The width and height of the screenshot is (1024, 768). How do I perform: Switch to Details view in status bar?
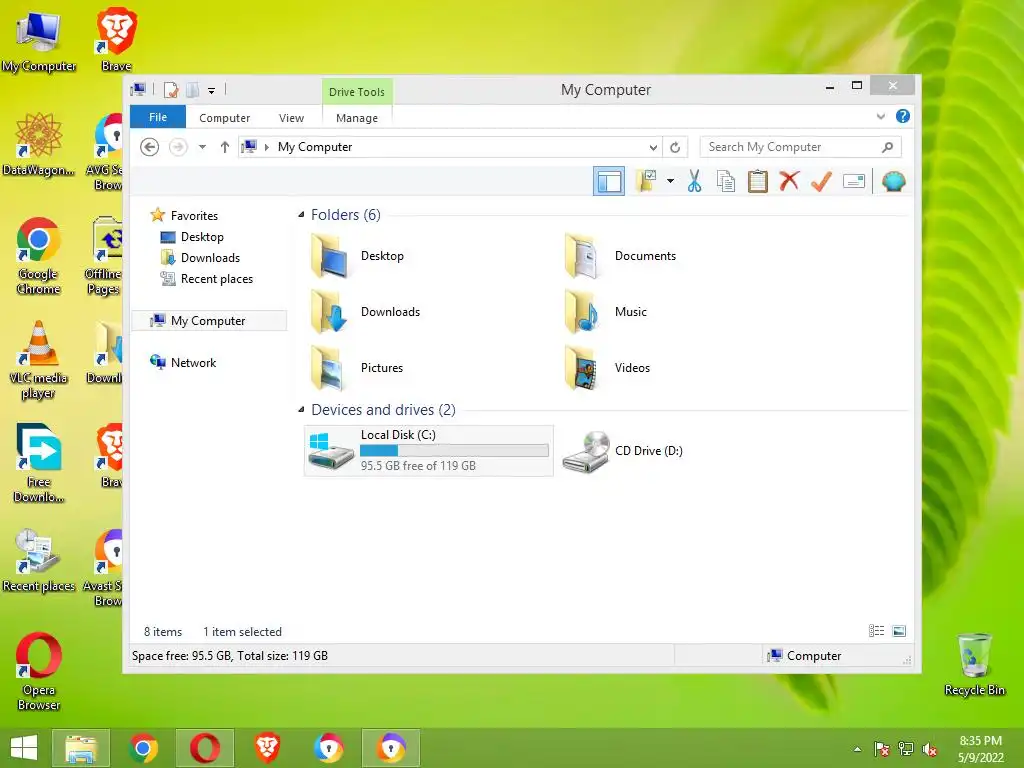[876, 631]
